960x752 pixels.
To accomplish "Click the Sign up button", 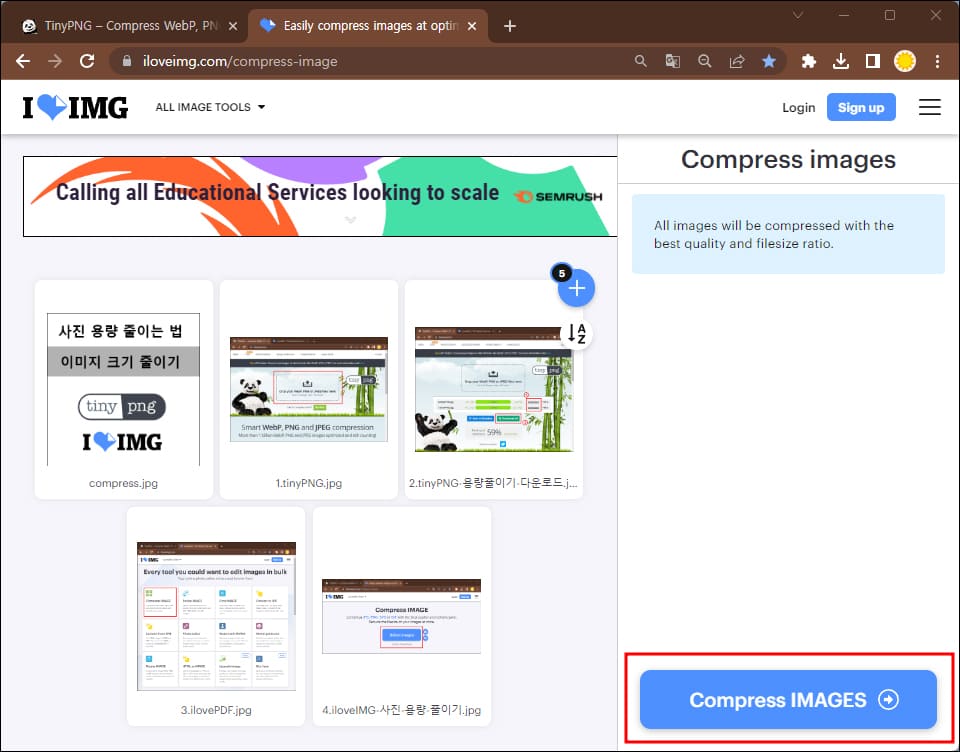I will pyautogui.click(x=861, y=107).
